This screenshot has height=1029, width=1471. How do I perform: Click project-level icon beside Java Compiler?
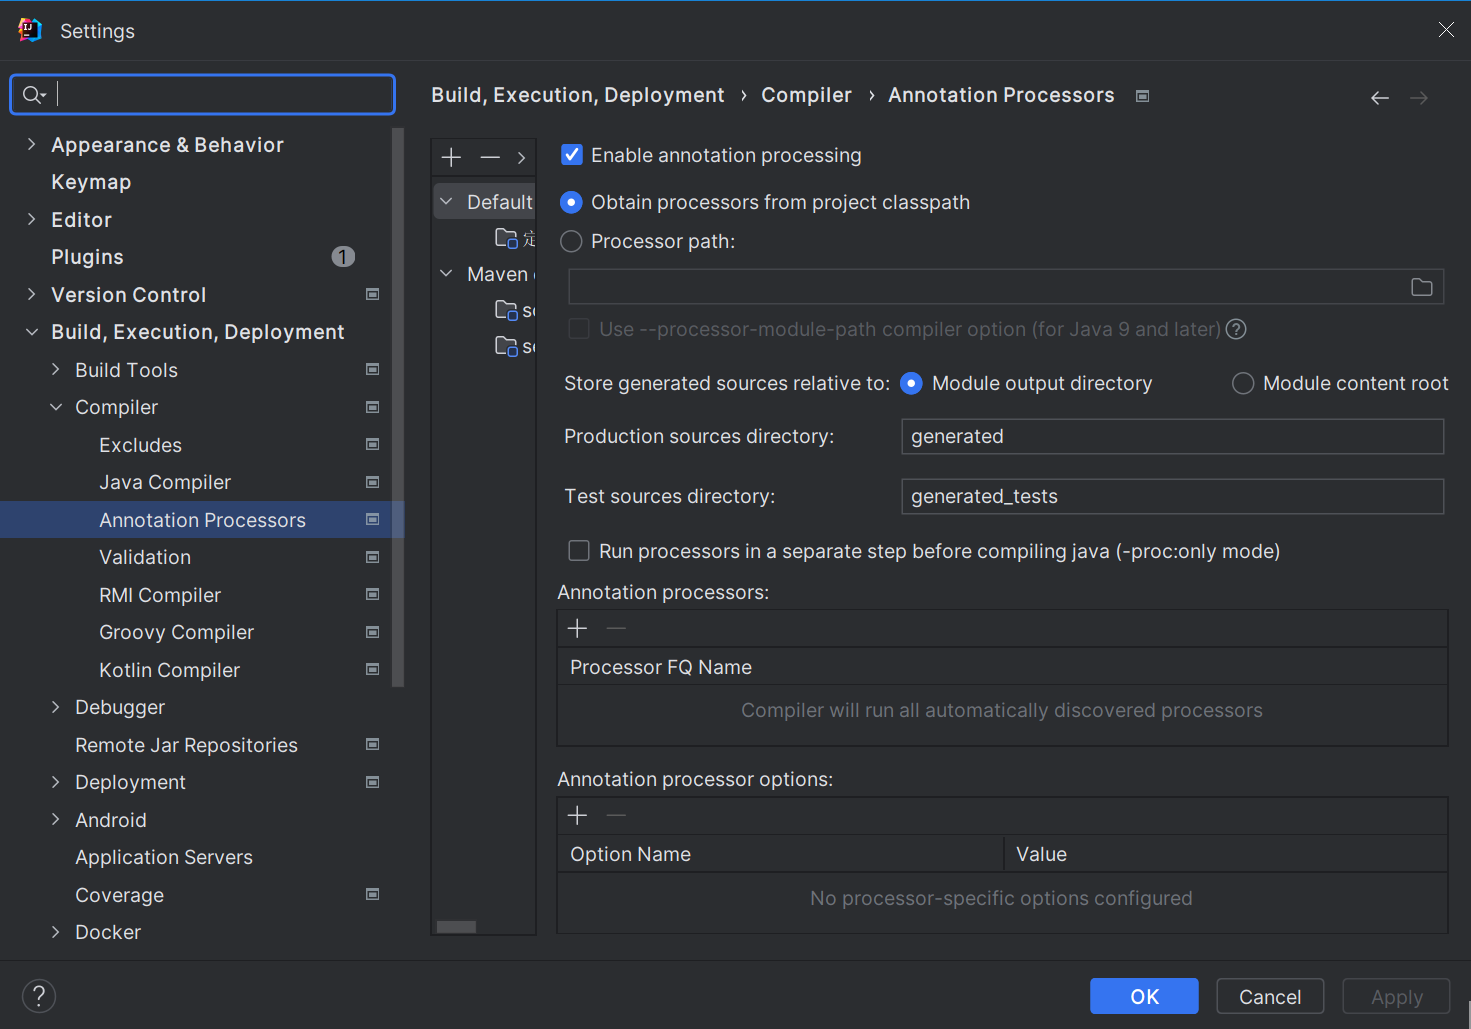373,482
